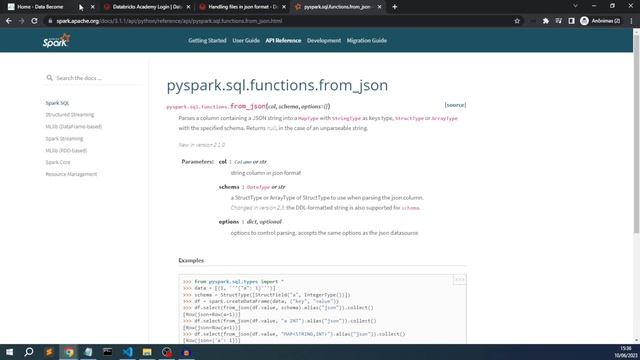
Task: Close the Databricks Academy Login tab
Action: pos(188,7)
